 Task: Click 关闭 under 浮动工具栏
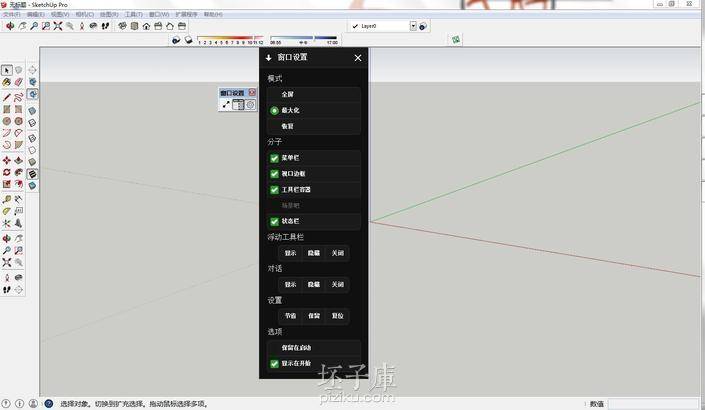click(338, 253)
